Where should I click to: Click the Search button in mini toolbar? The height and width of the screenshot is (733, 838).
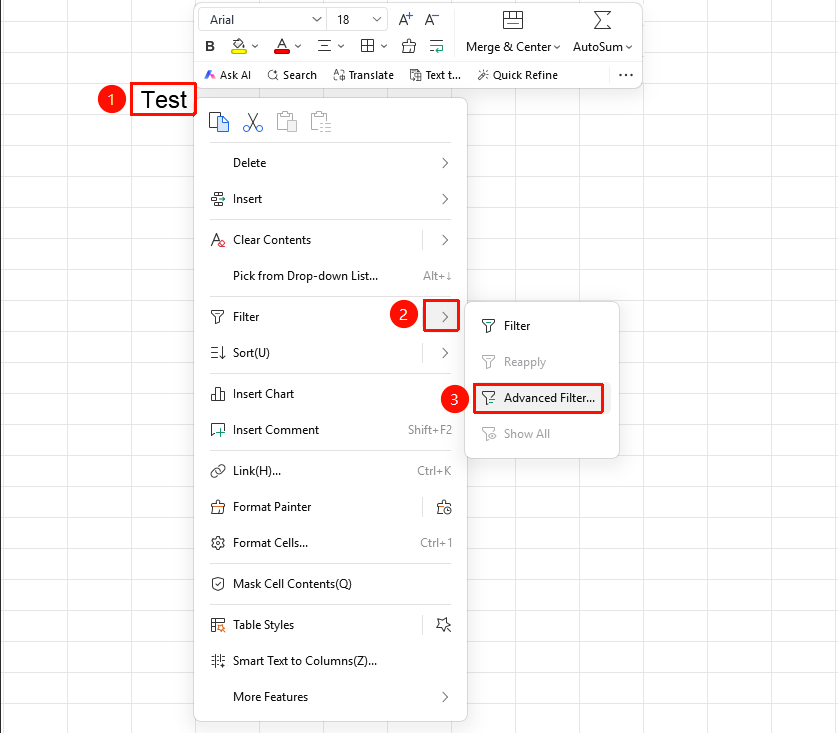(x=292, y=75)
